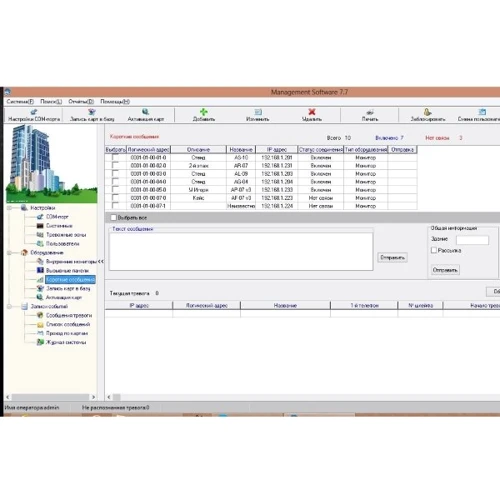Tick checkbox for row 0001-01-00-07-0

point(115,198)
